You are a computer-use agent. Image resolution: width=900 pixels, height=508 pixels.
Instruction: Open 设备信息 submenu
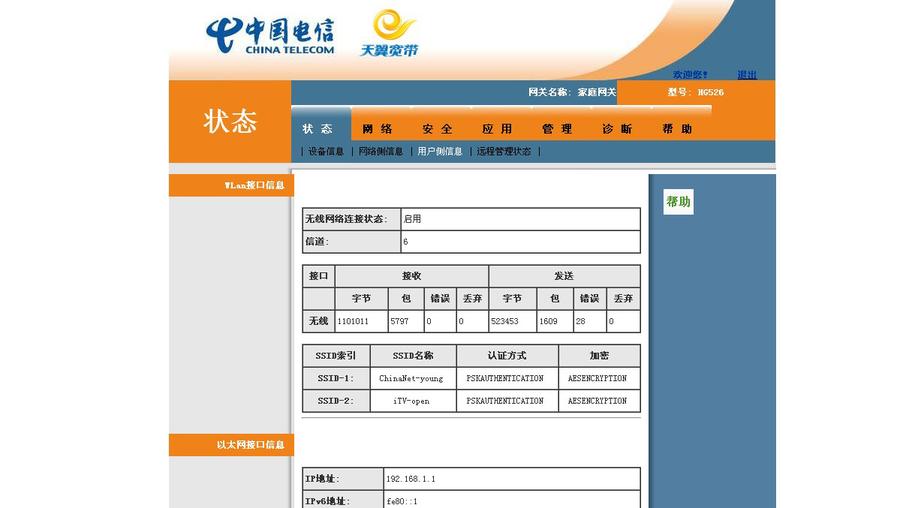click(326, 152)
